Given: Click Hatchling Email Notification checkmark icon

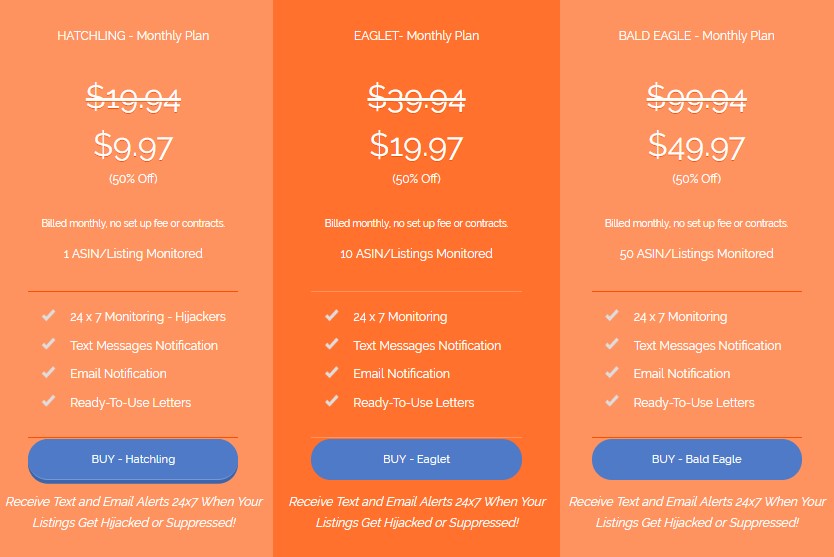Looking at the screenshot, I should (x=48, y=372).
